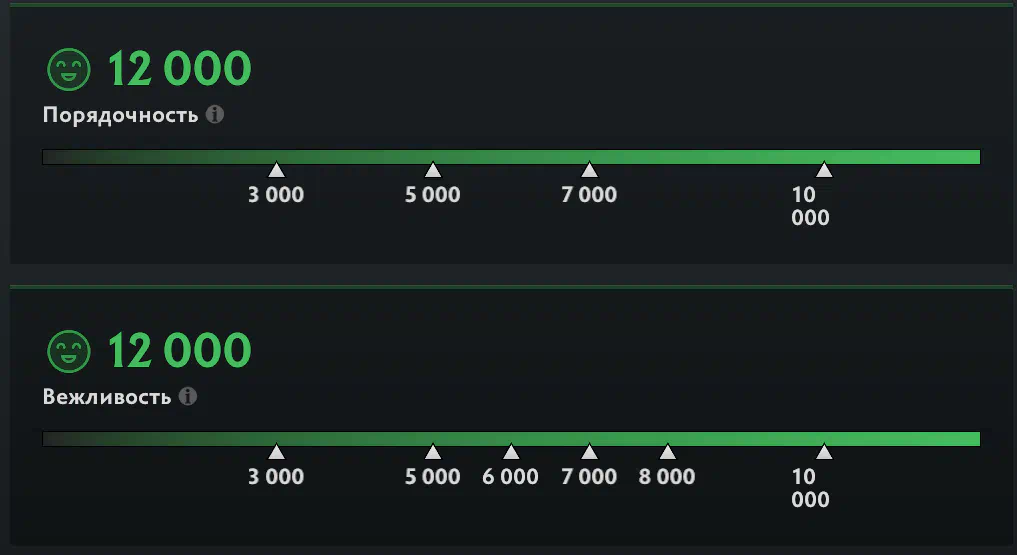Click the 12 000 score above Вежливость
The image size is (1017, 555).
pos(179,351)
